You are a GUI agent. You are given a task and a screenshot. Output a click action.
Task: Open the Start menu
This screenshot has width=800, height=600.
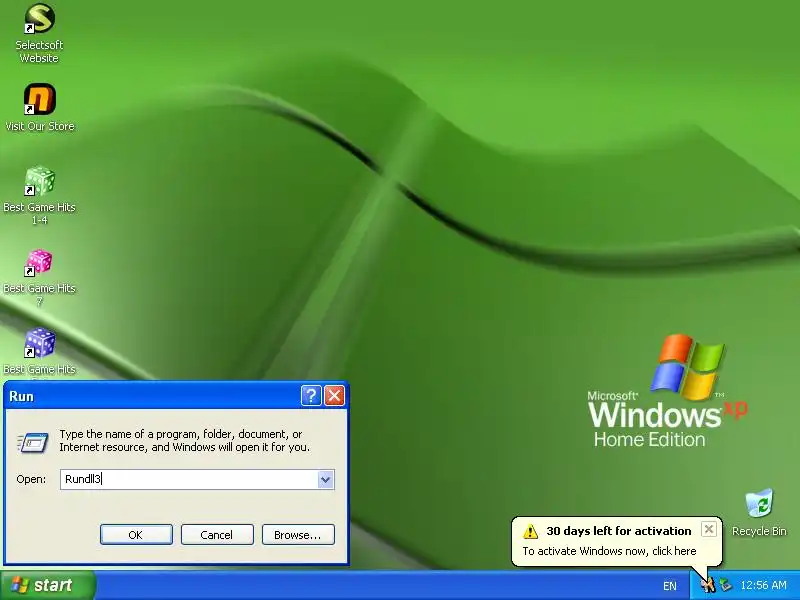[x=47, y=585]
